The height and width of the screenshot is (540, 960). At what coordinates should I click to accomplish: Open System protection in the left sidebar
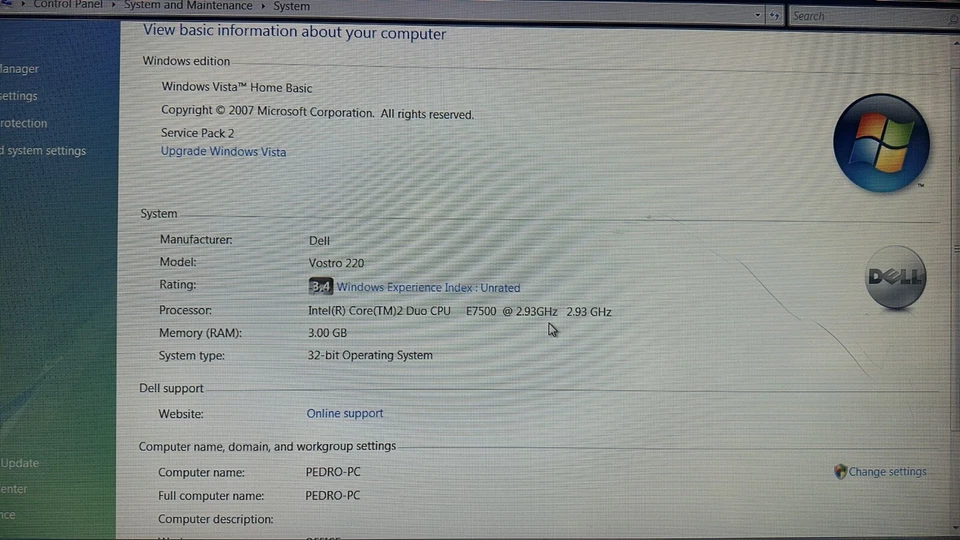pyautogui.click(x=23, y=123)
